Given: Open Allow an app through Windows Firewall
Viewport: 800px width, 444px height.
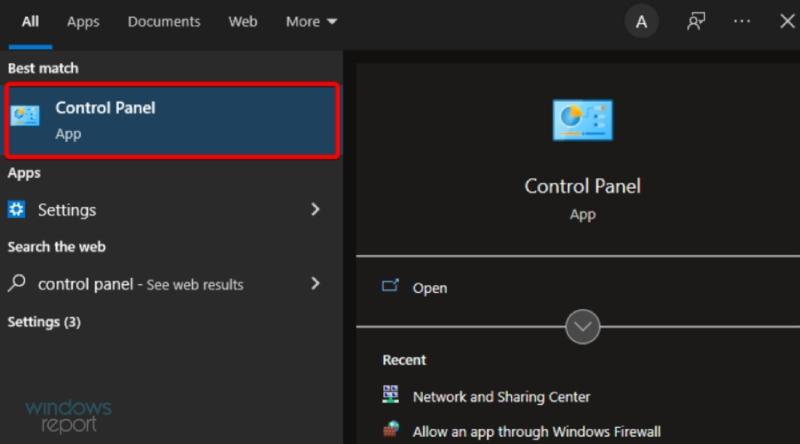Looking at the screenshot, I should [537, 432].
